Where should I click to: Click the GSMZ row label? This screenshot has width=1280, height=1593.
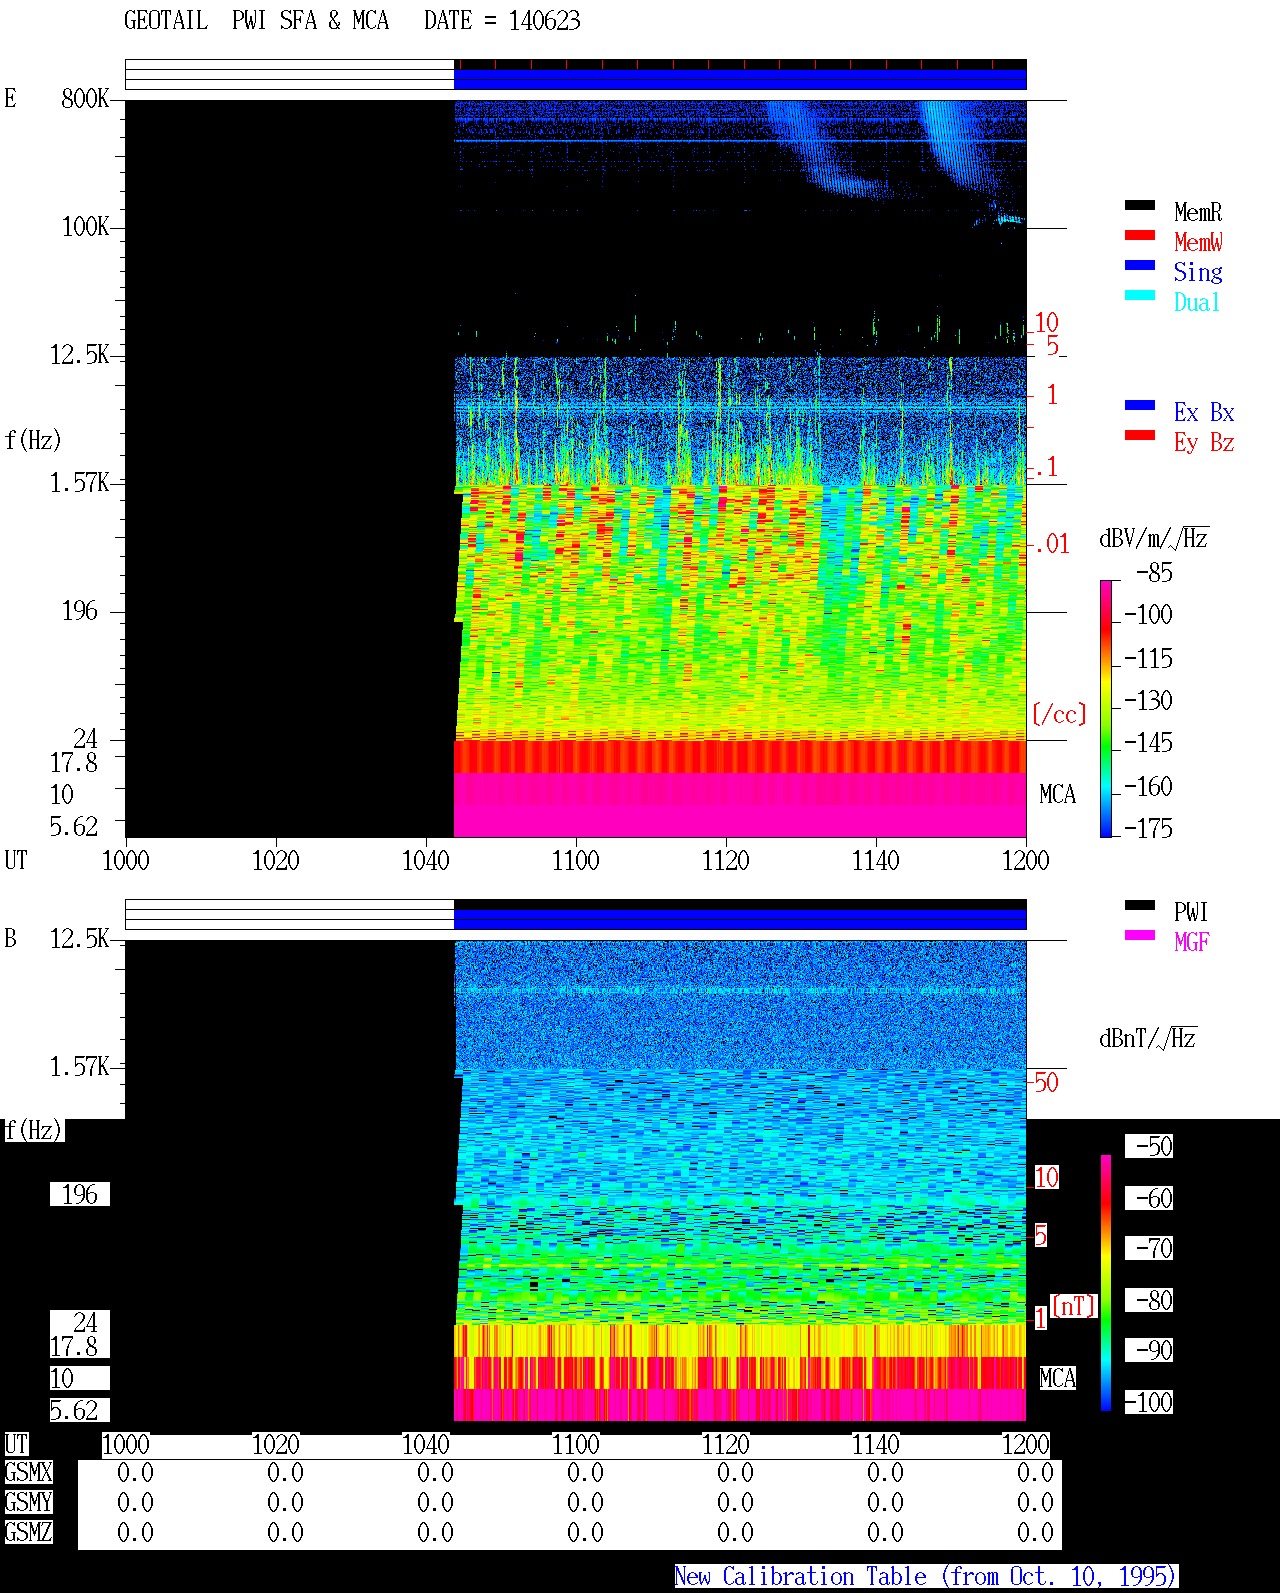(x=28, y=1532)
